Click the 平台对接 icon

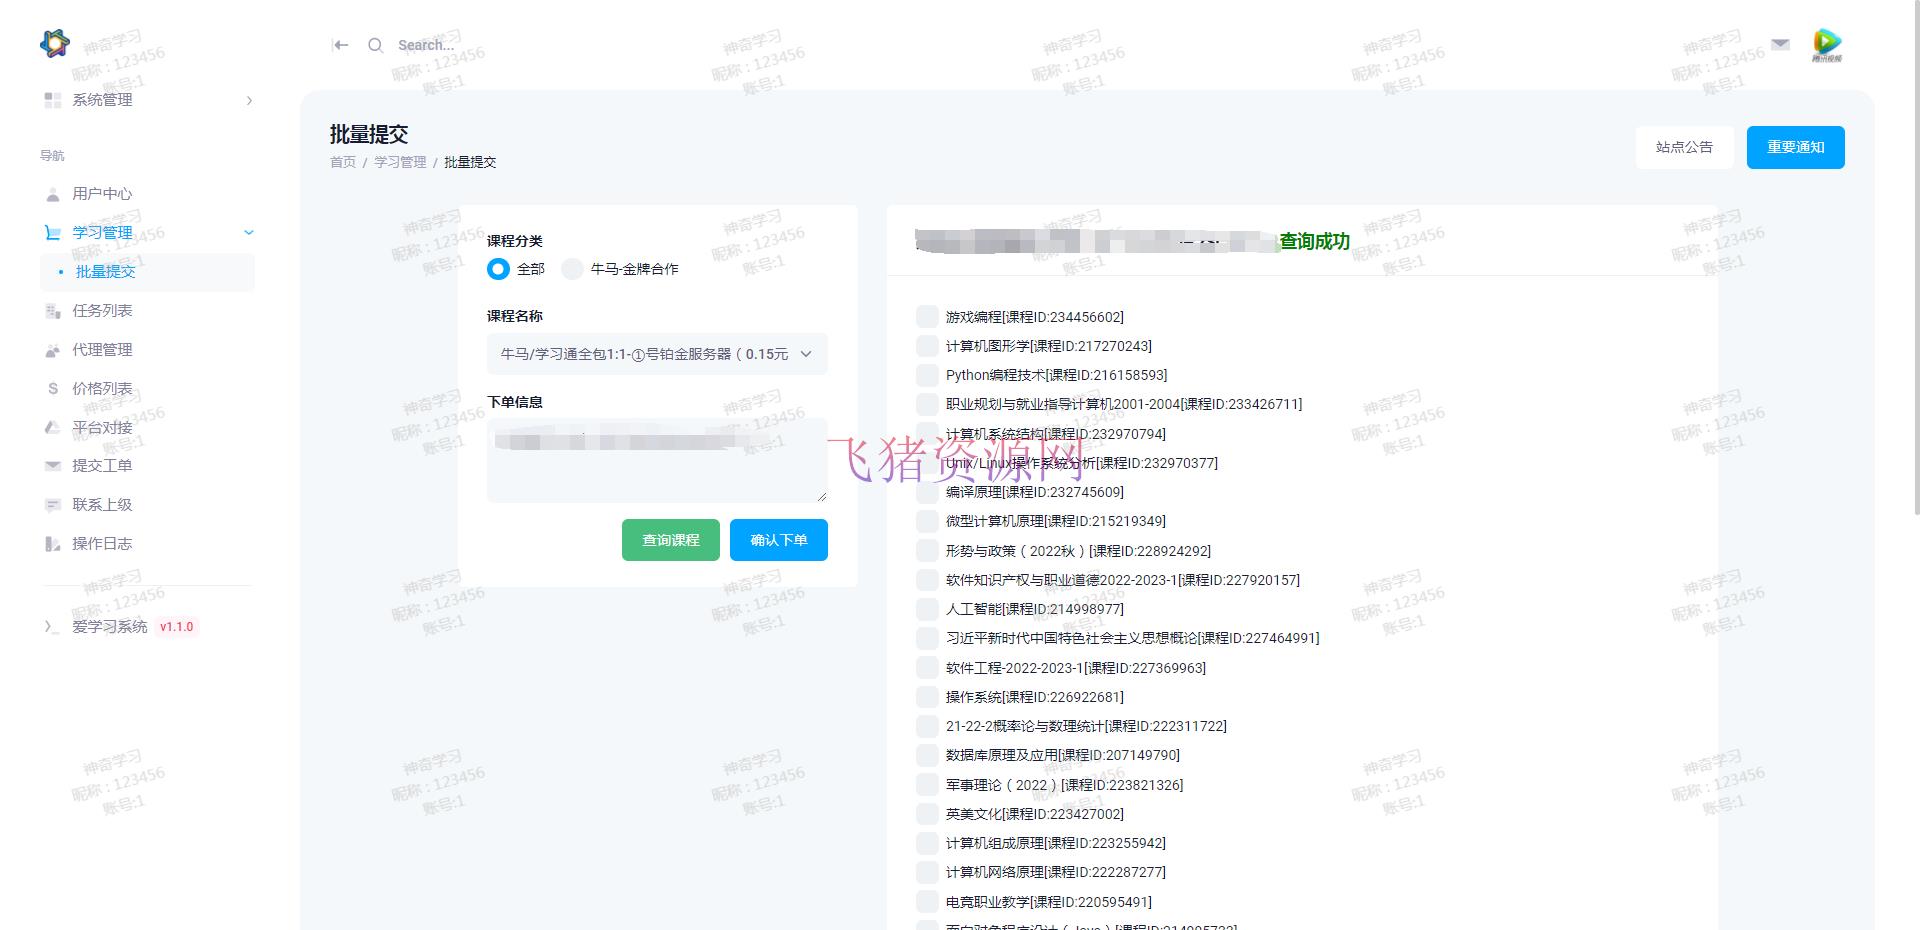coord(53,428)
